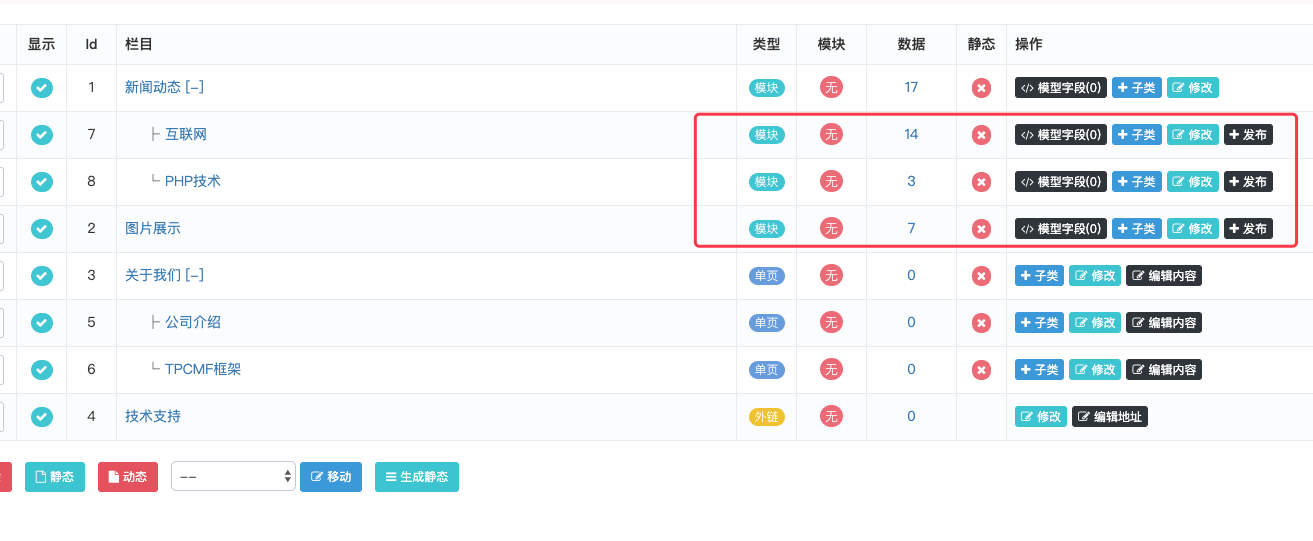Image resolution: width=1313 pixels, height=541 pixels.
Task: Click the red static X icon for TPCMF框架
Action: pyautogui.click(x=981, y=370)
